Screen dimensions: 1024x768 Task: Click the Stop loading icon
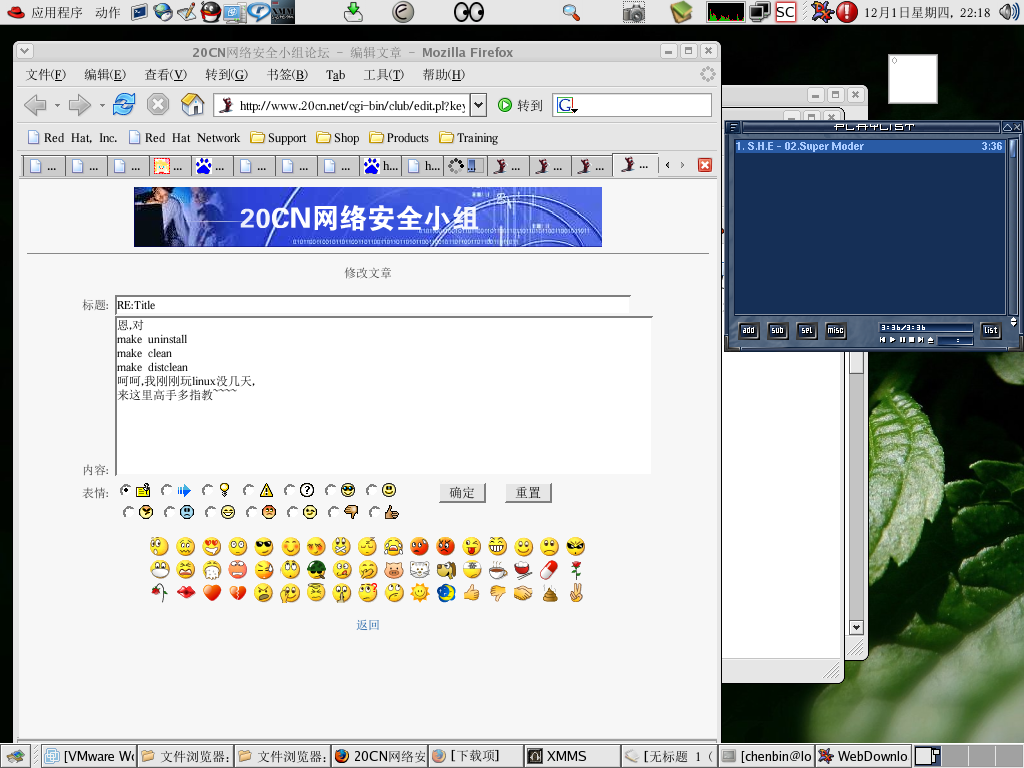[x=157, y=104]
